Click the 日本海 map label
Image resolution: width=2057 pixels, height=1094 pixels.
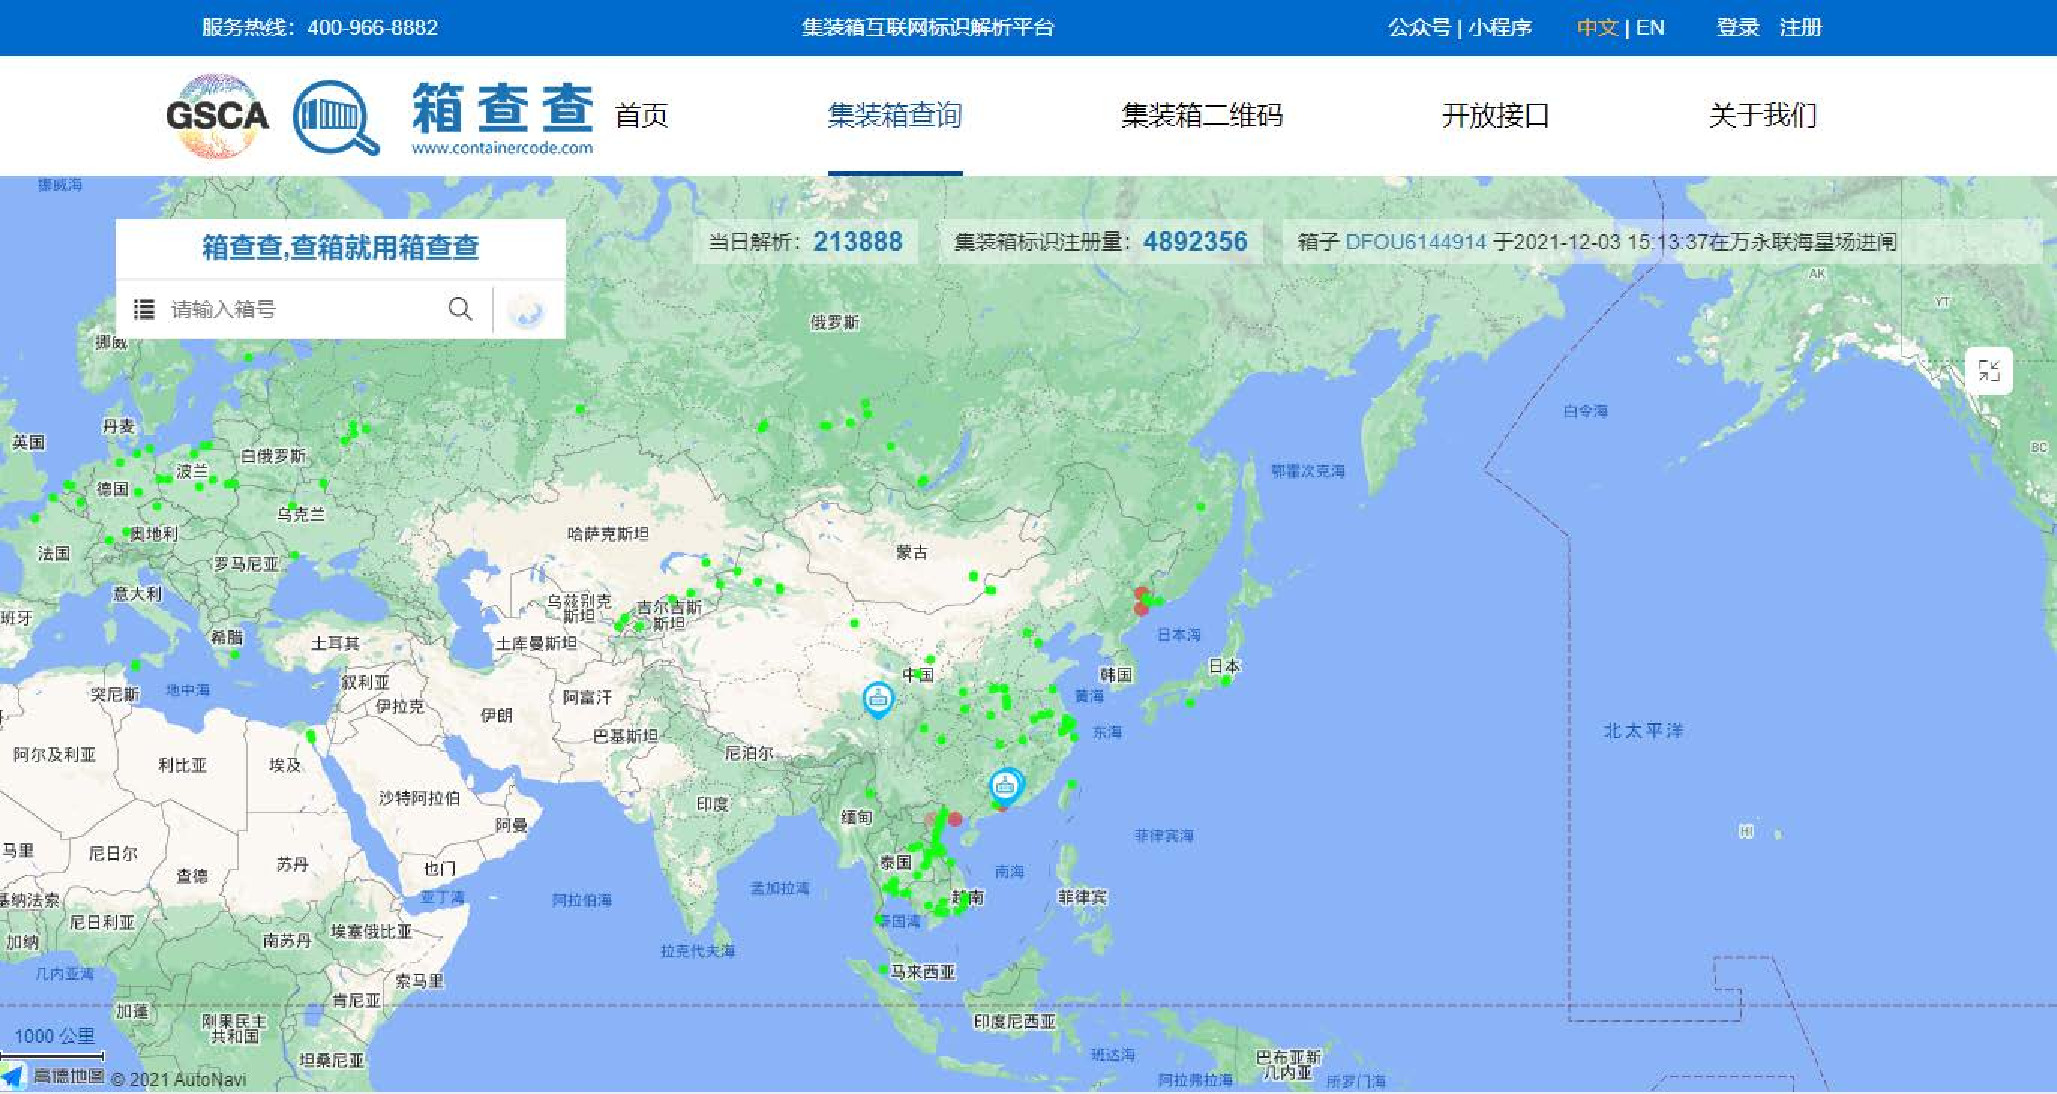(1179, 635)
